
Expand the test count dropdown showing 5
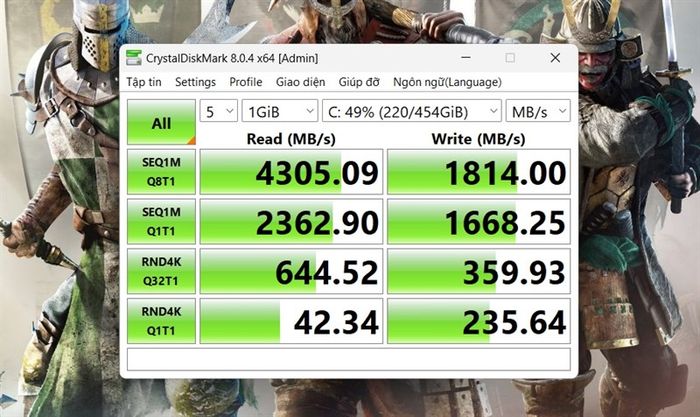coord(218,111)
